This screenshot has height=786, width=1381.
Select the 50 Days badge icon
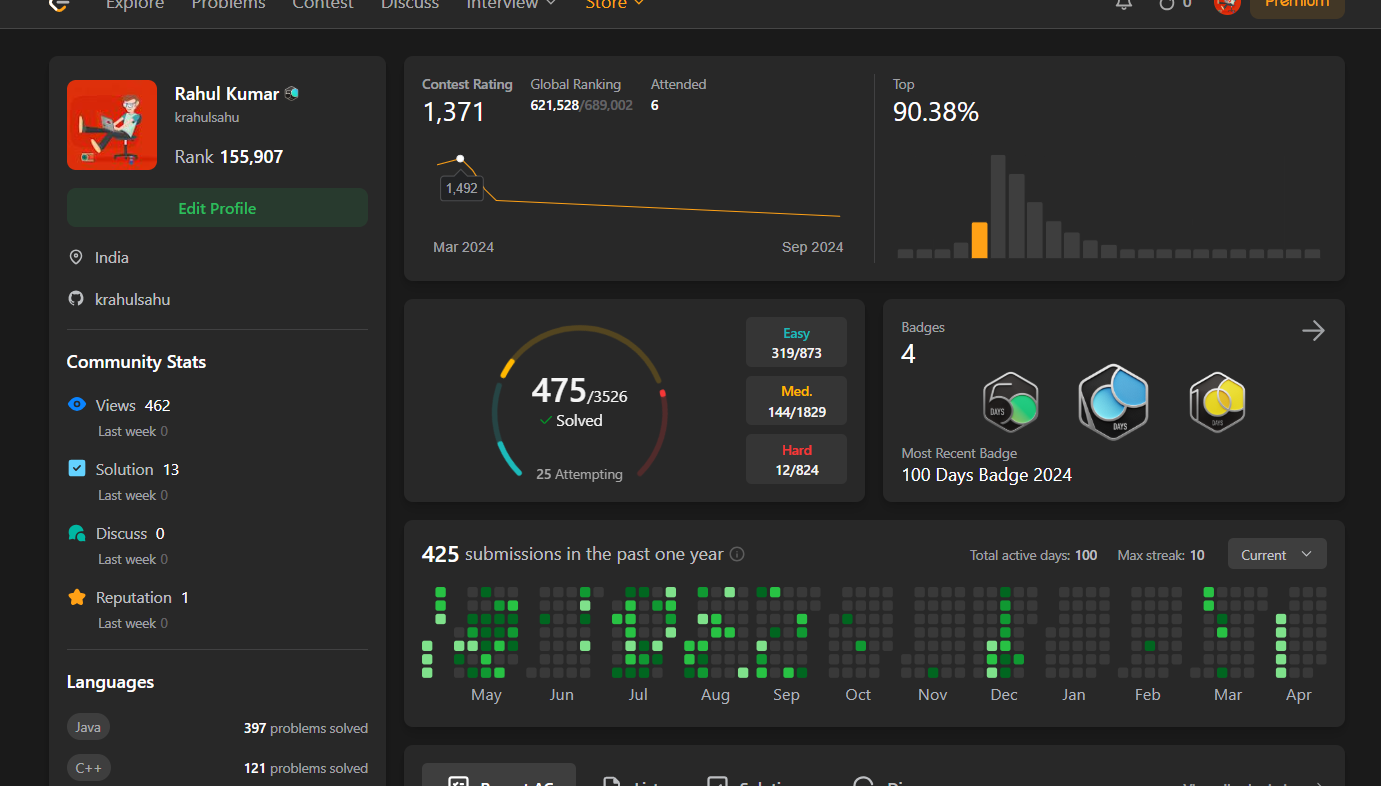tap(1011, 402)
